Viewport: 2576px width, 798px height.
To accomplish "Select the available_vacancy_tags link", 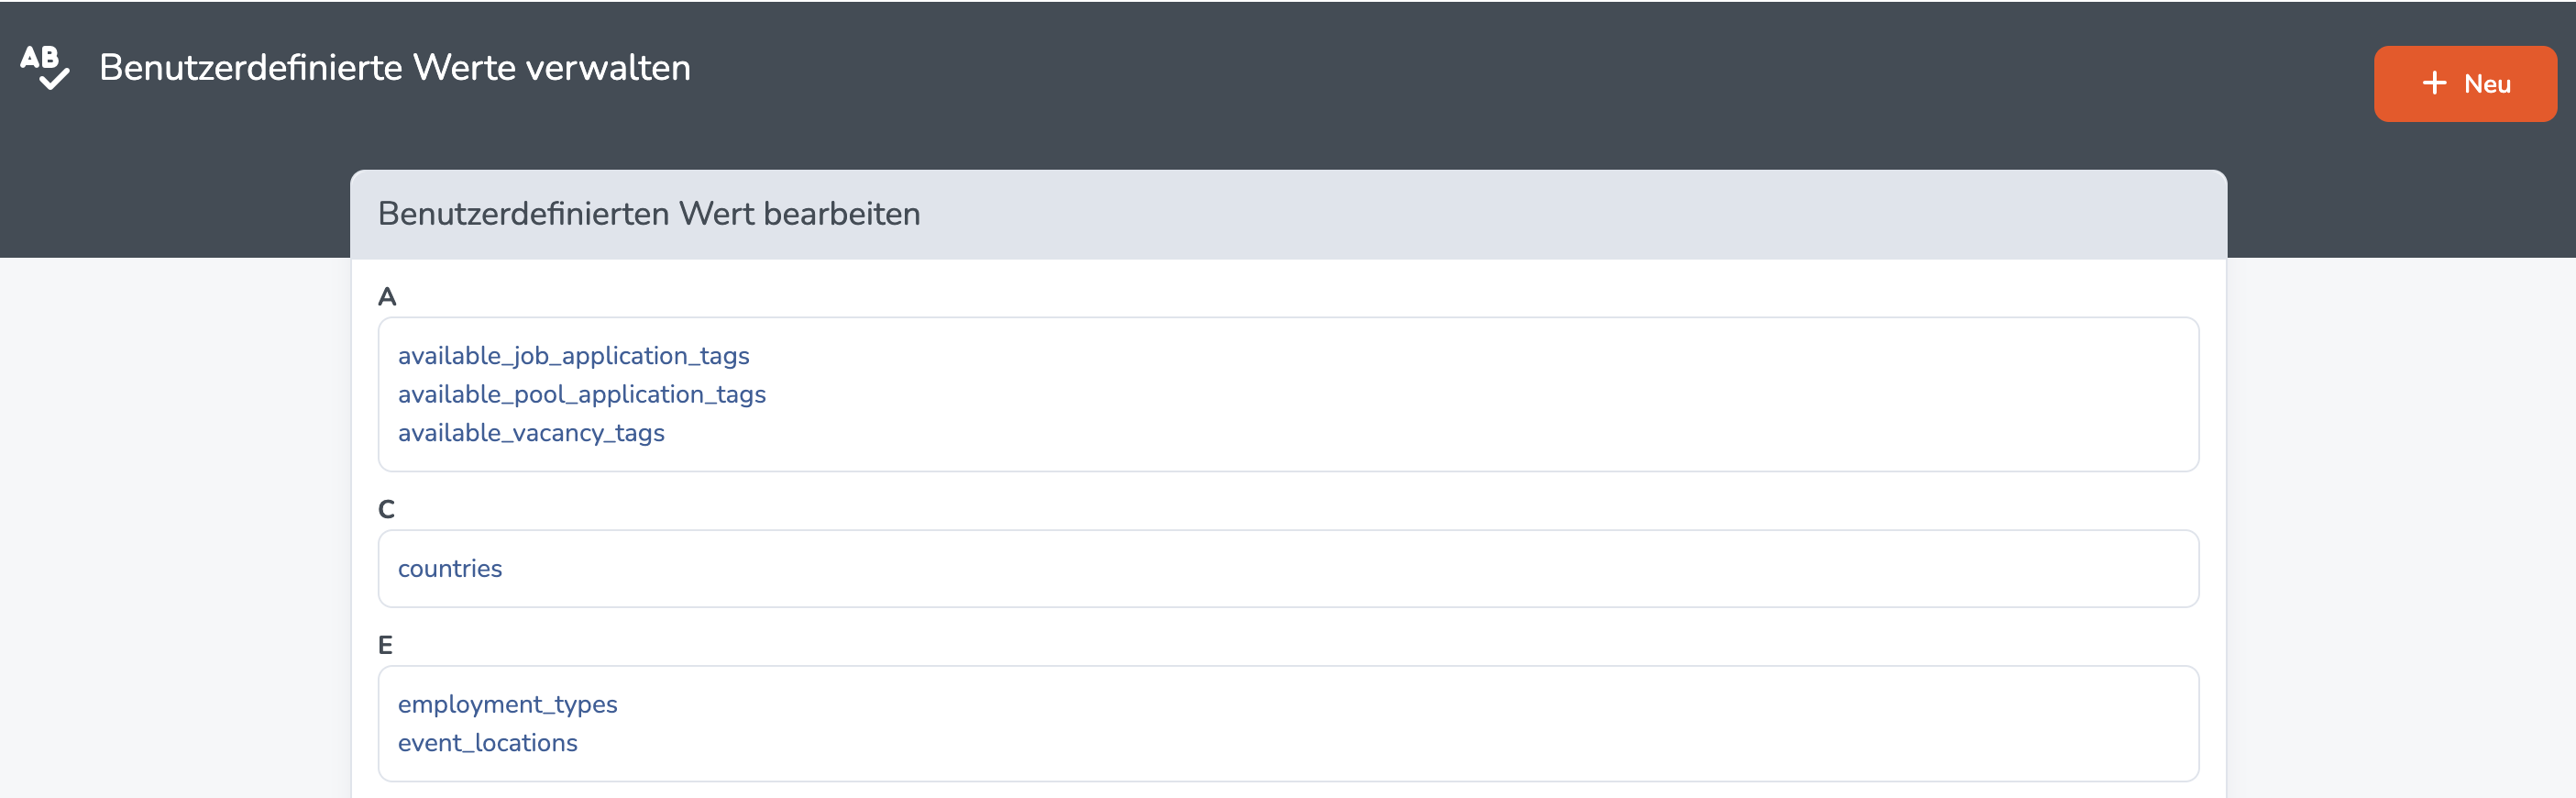I will [531, 432].
